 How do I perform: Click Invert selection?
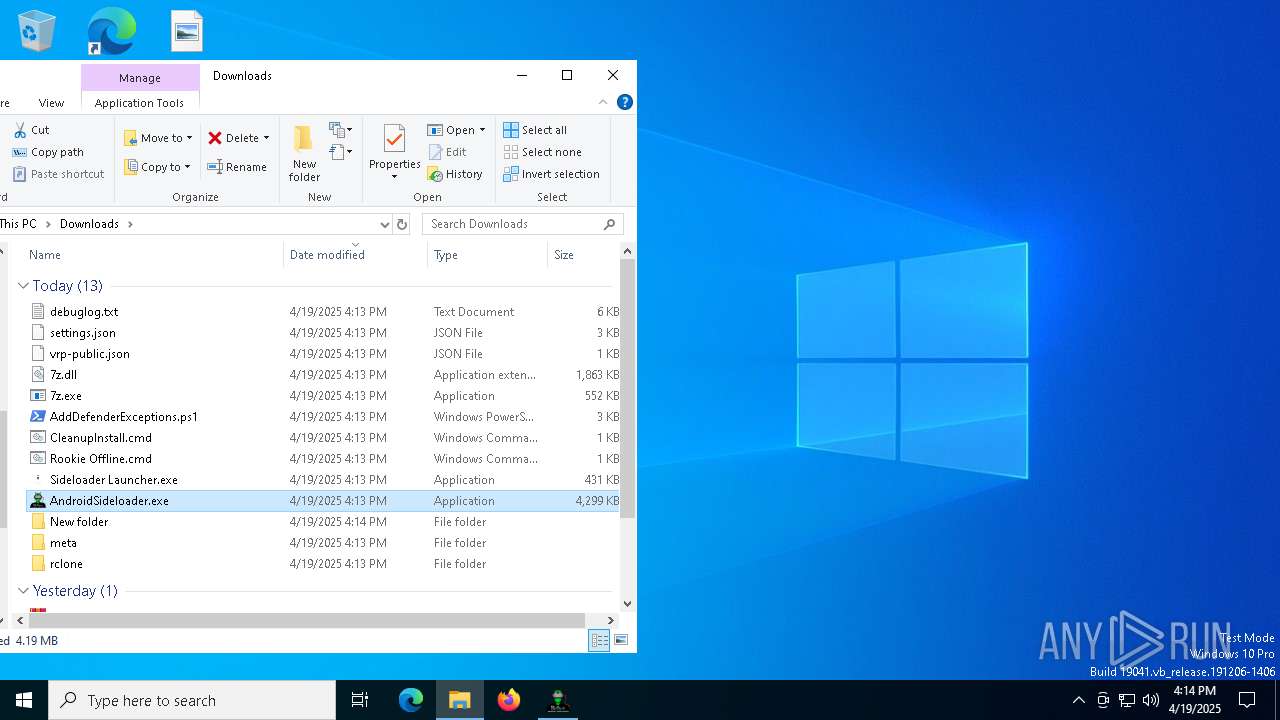(551, 174)
